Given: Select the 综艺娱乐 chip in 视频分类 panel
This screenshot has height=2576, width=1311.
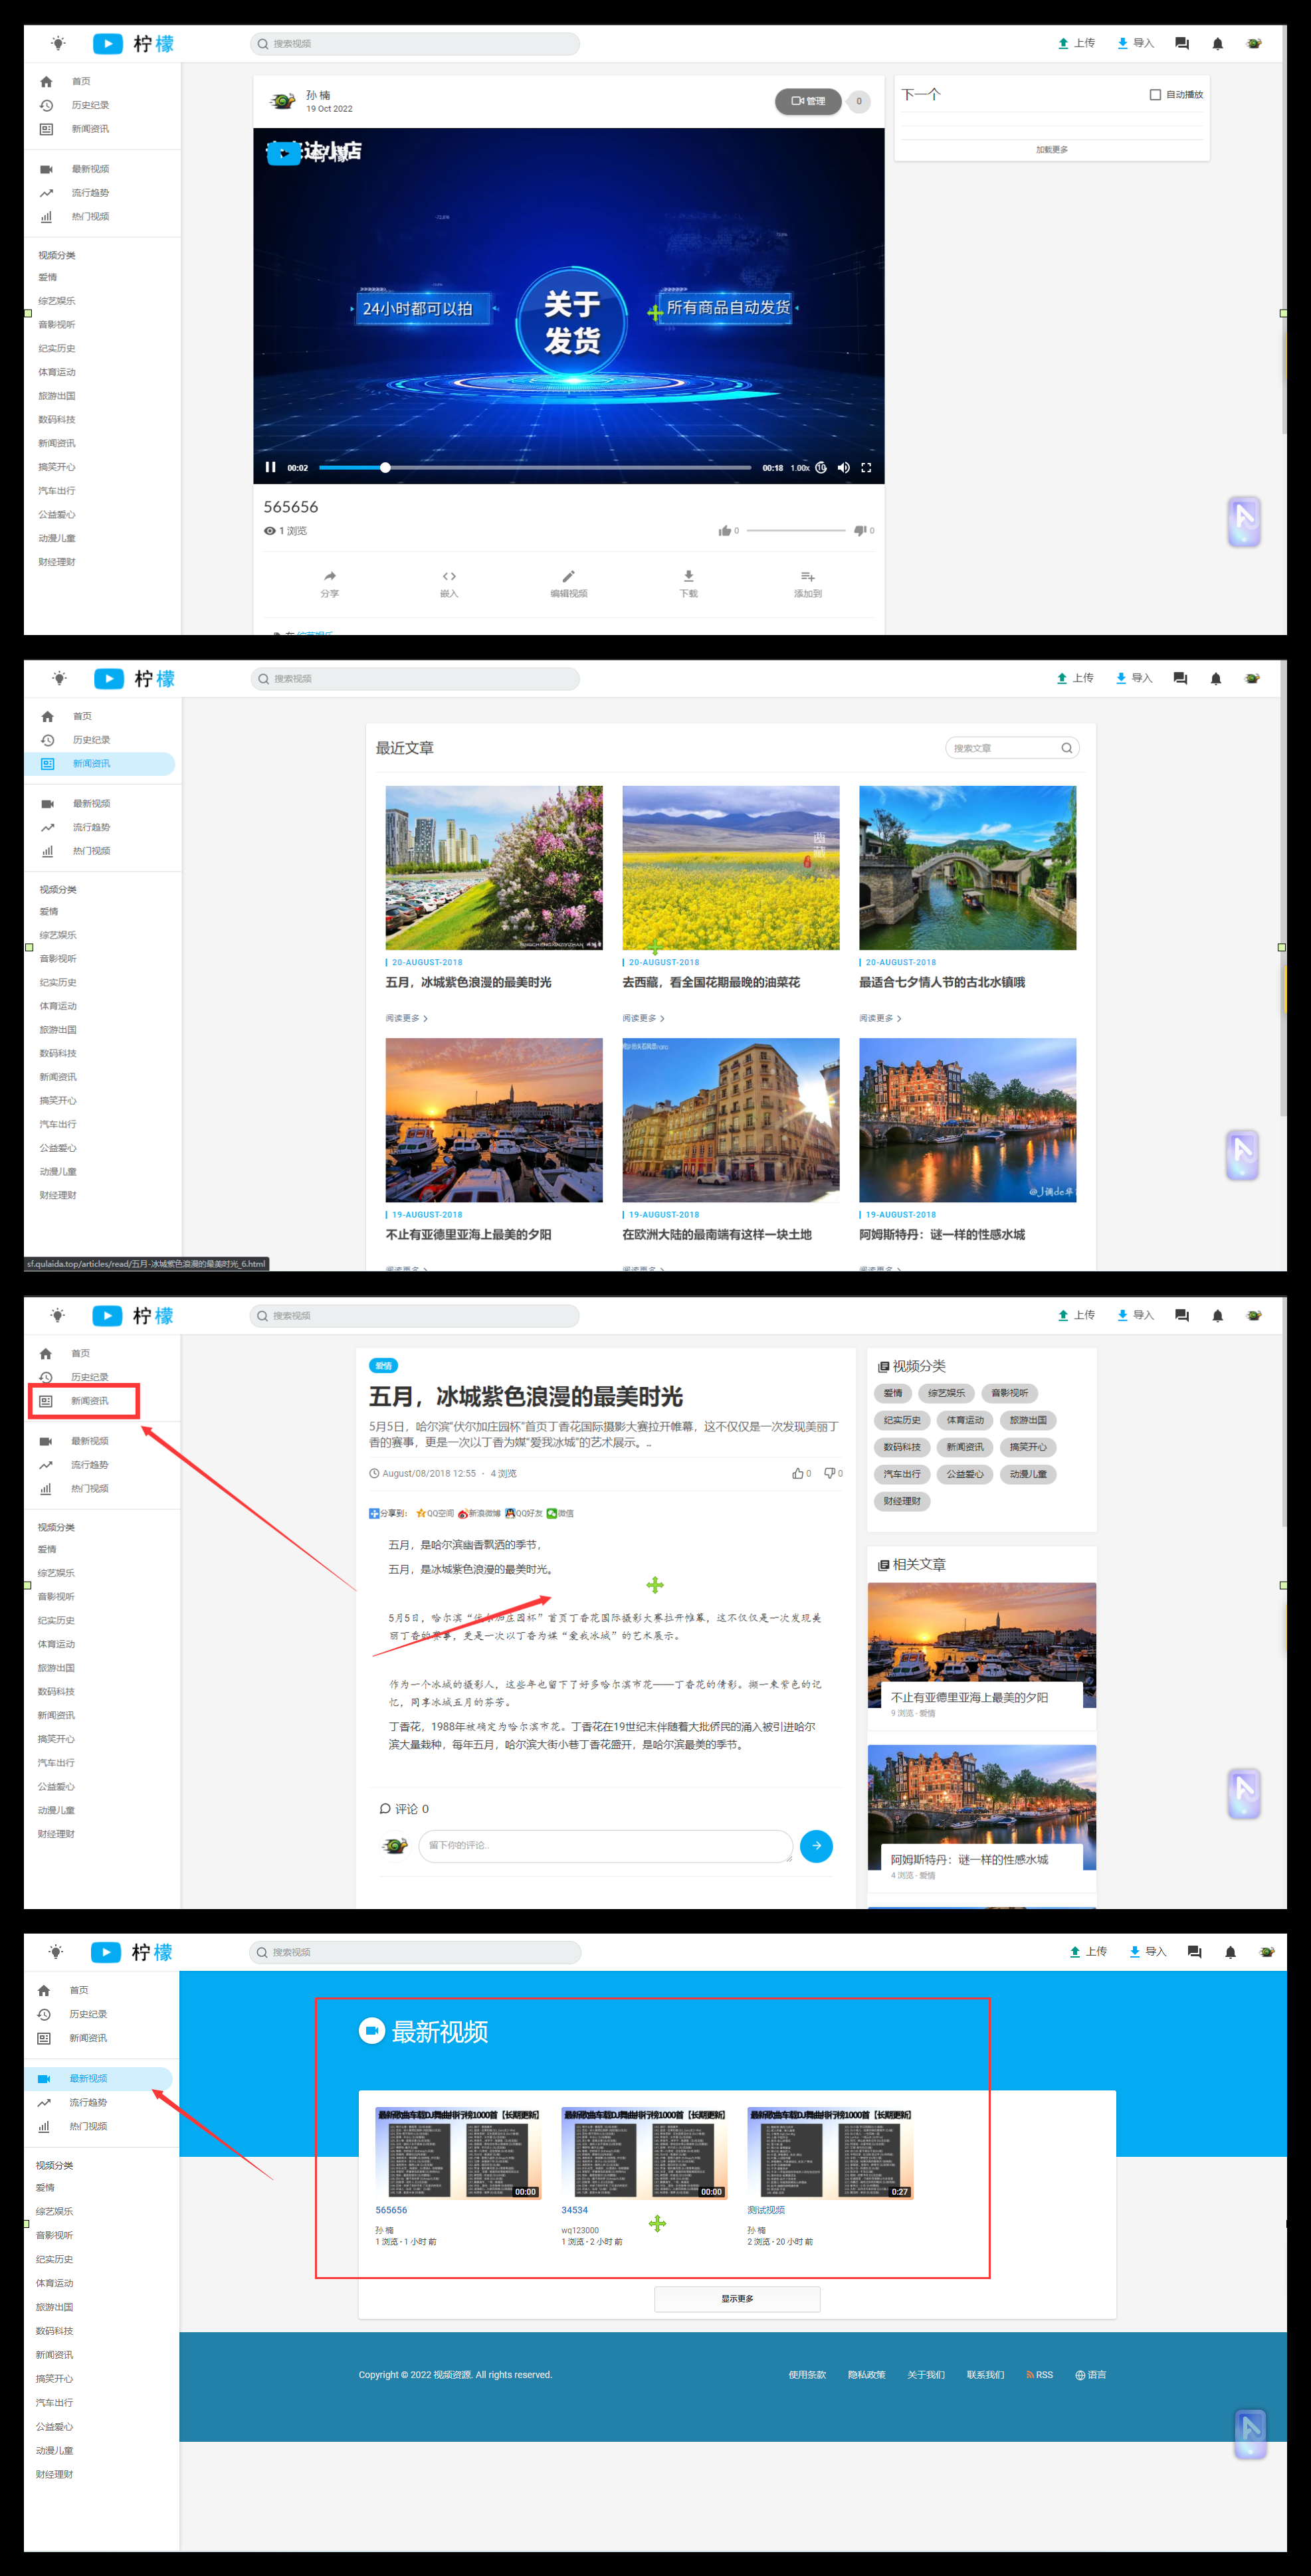Looking at the screenshot, I should pos(946,1393).
